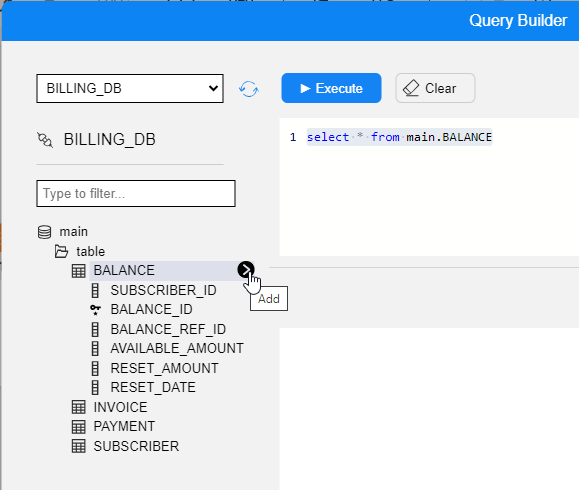This screenshot has height=490, width=579.
Task: Click the Add arrow icon beside BALANCE
Action: coord(246,270)
